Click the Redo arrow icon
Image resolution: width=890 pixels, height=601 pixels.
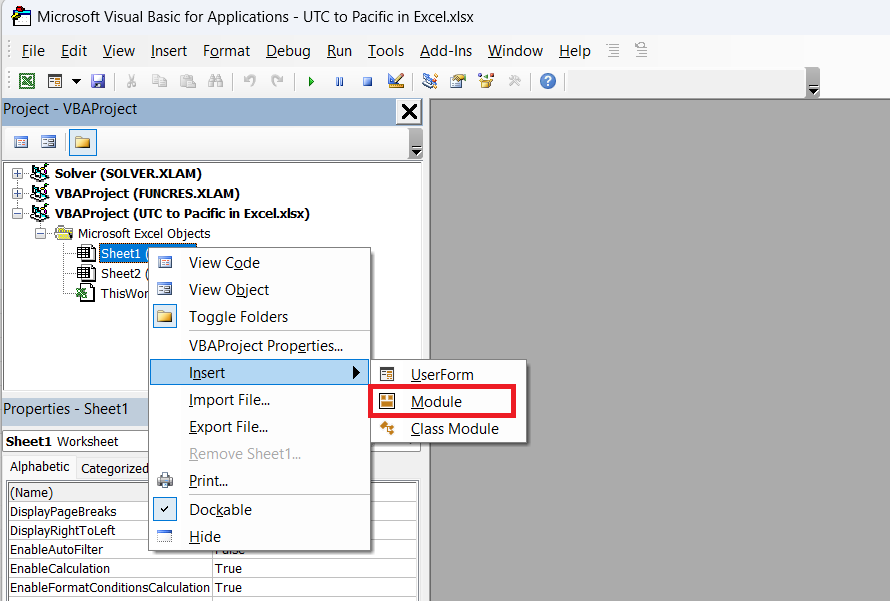pos(277,81)
